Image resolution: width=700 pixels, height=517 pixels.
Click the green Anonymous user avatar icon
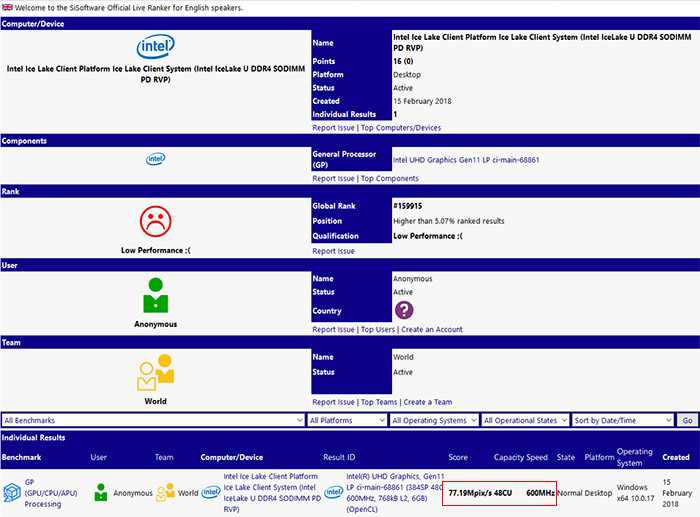(155, 296)
